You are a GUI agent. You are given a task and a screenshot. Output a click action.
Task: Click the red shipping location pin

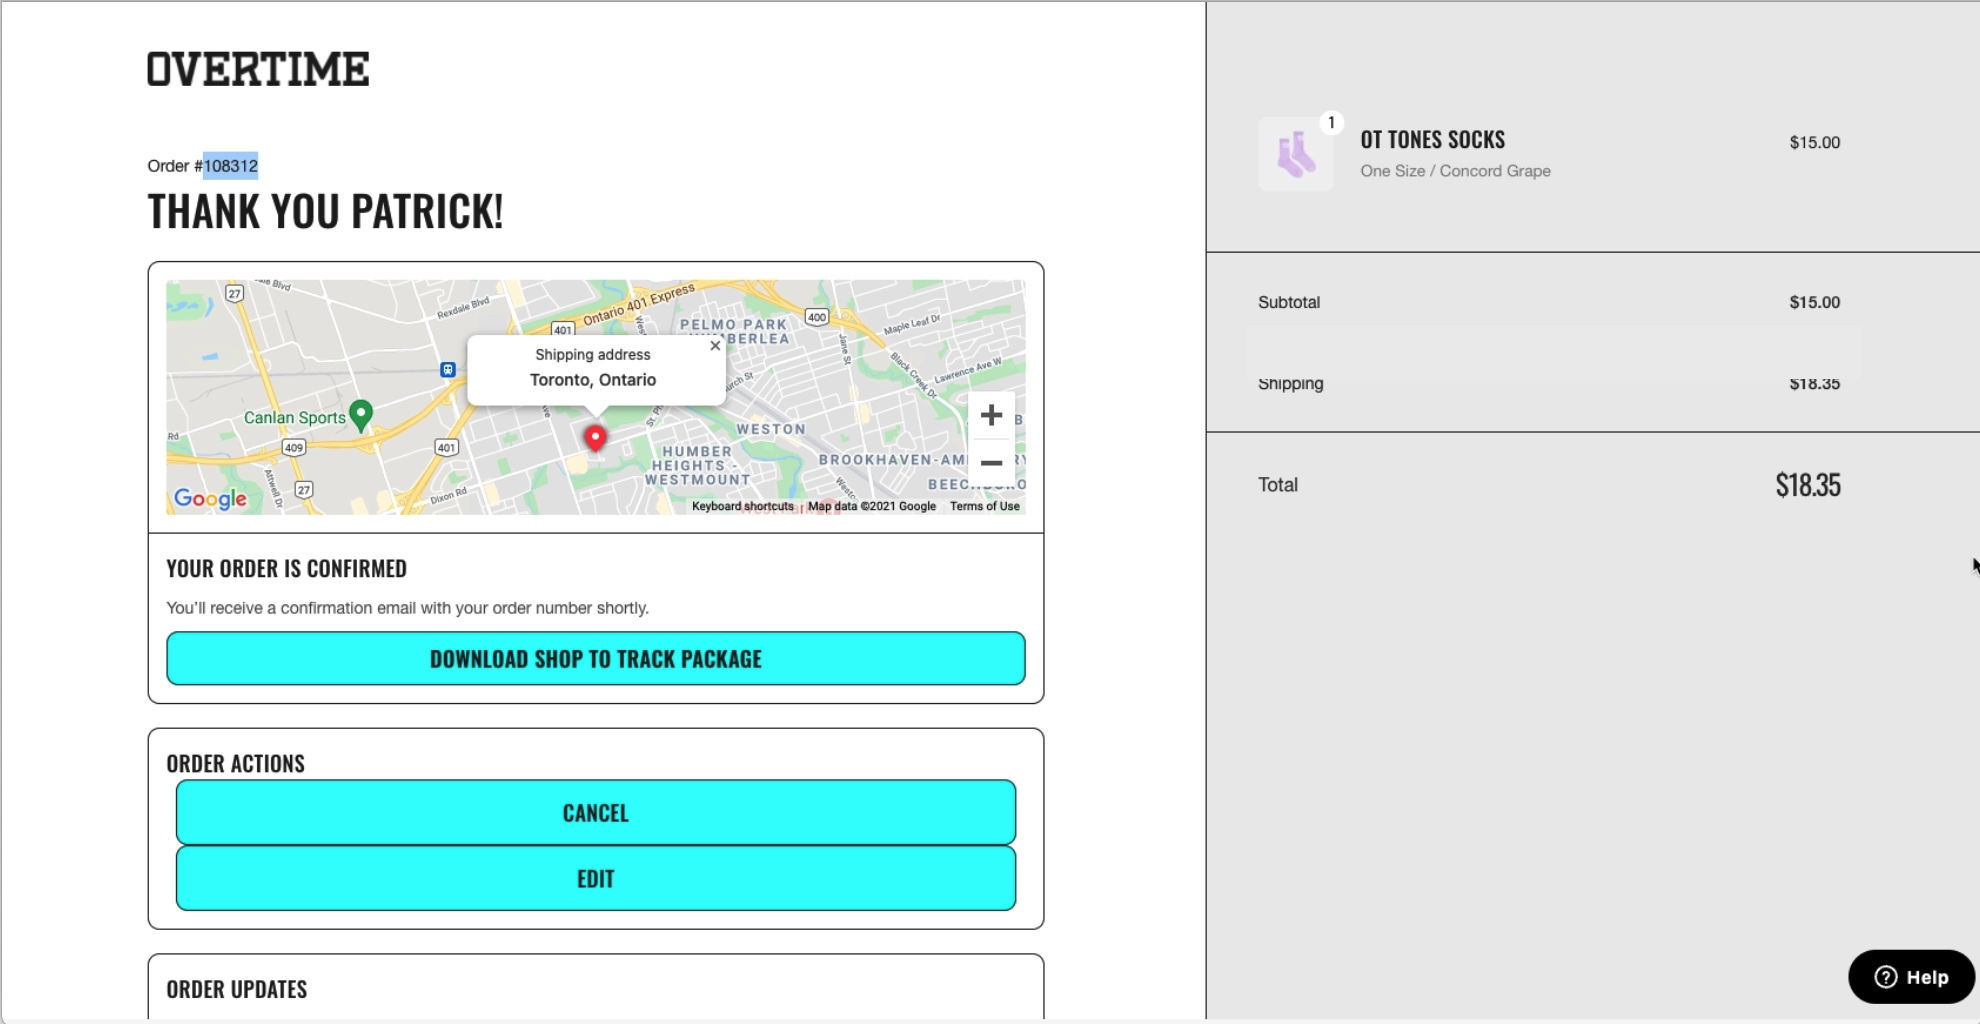595,438
